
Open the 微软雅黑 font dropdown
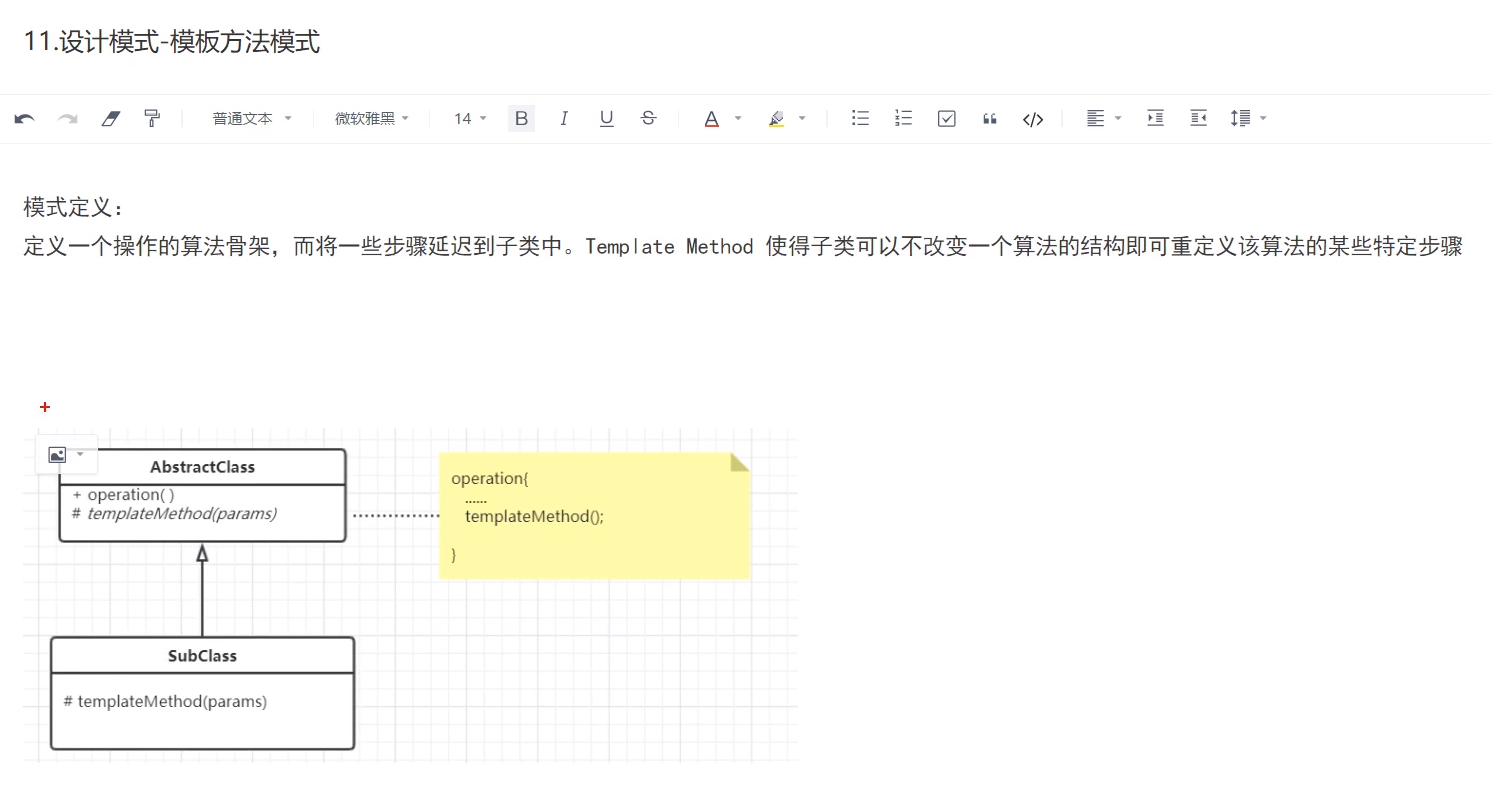click(x=372, y=119)
